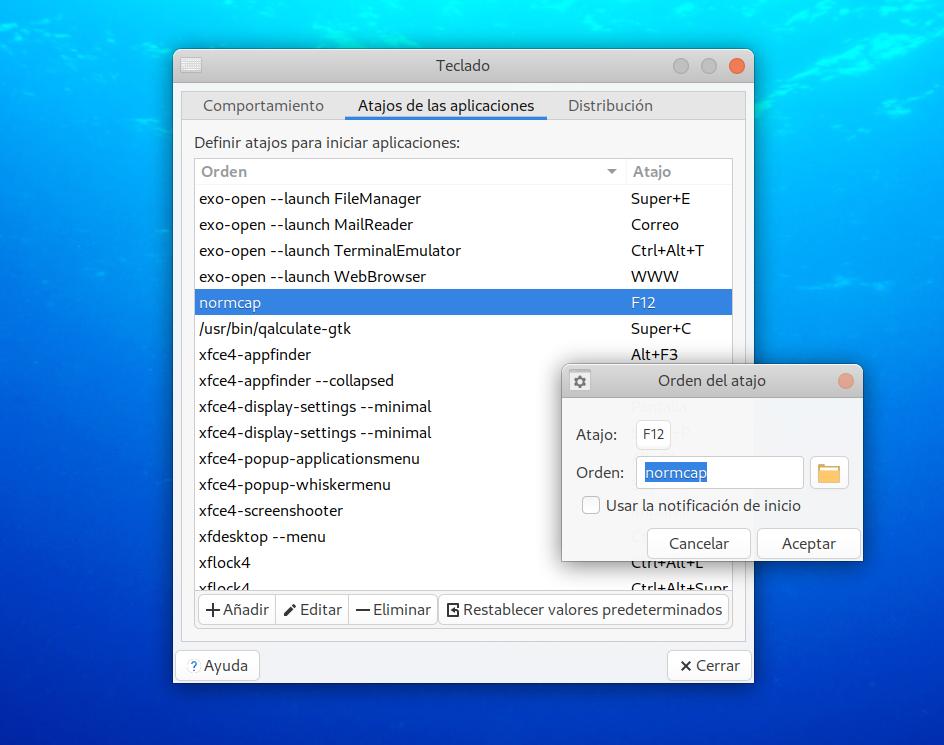Click the Eliminar button with minus icon

(393, 609)
